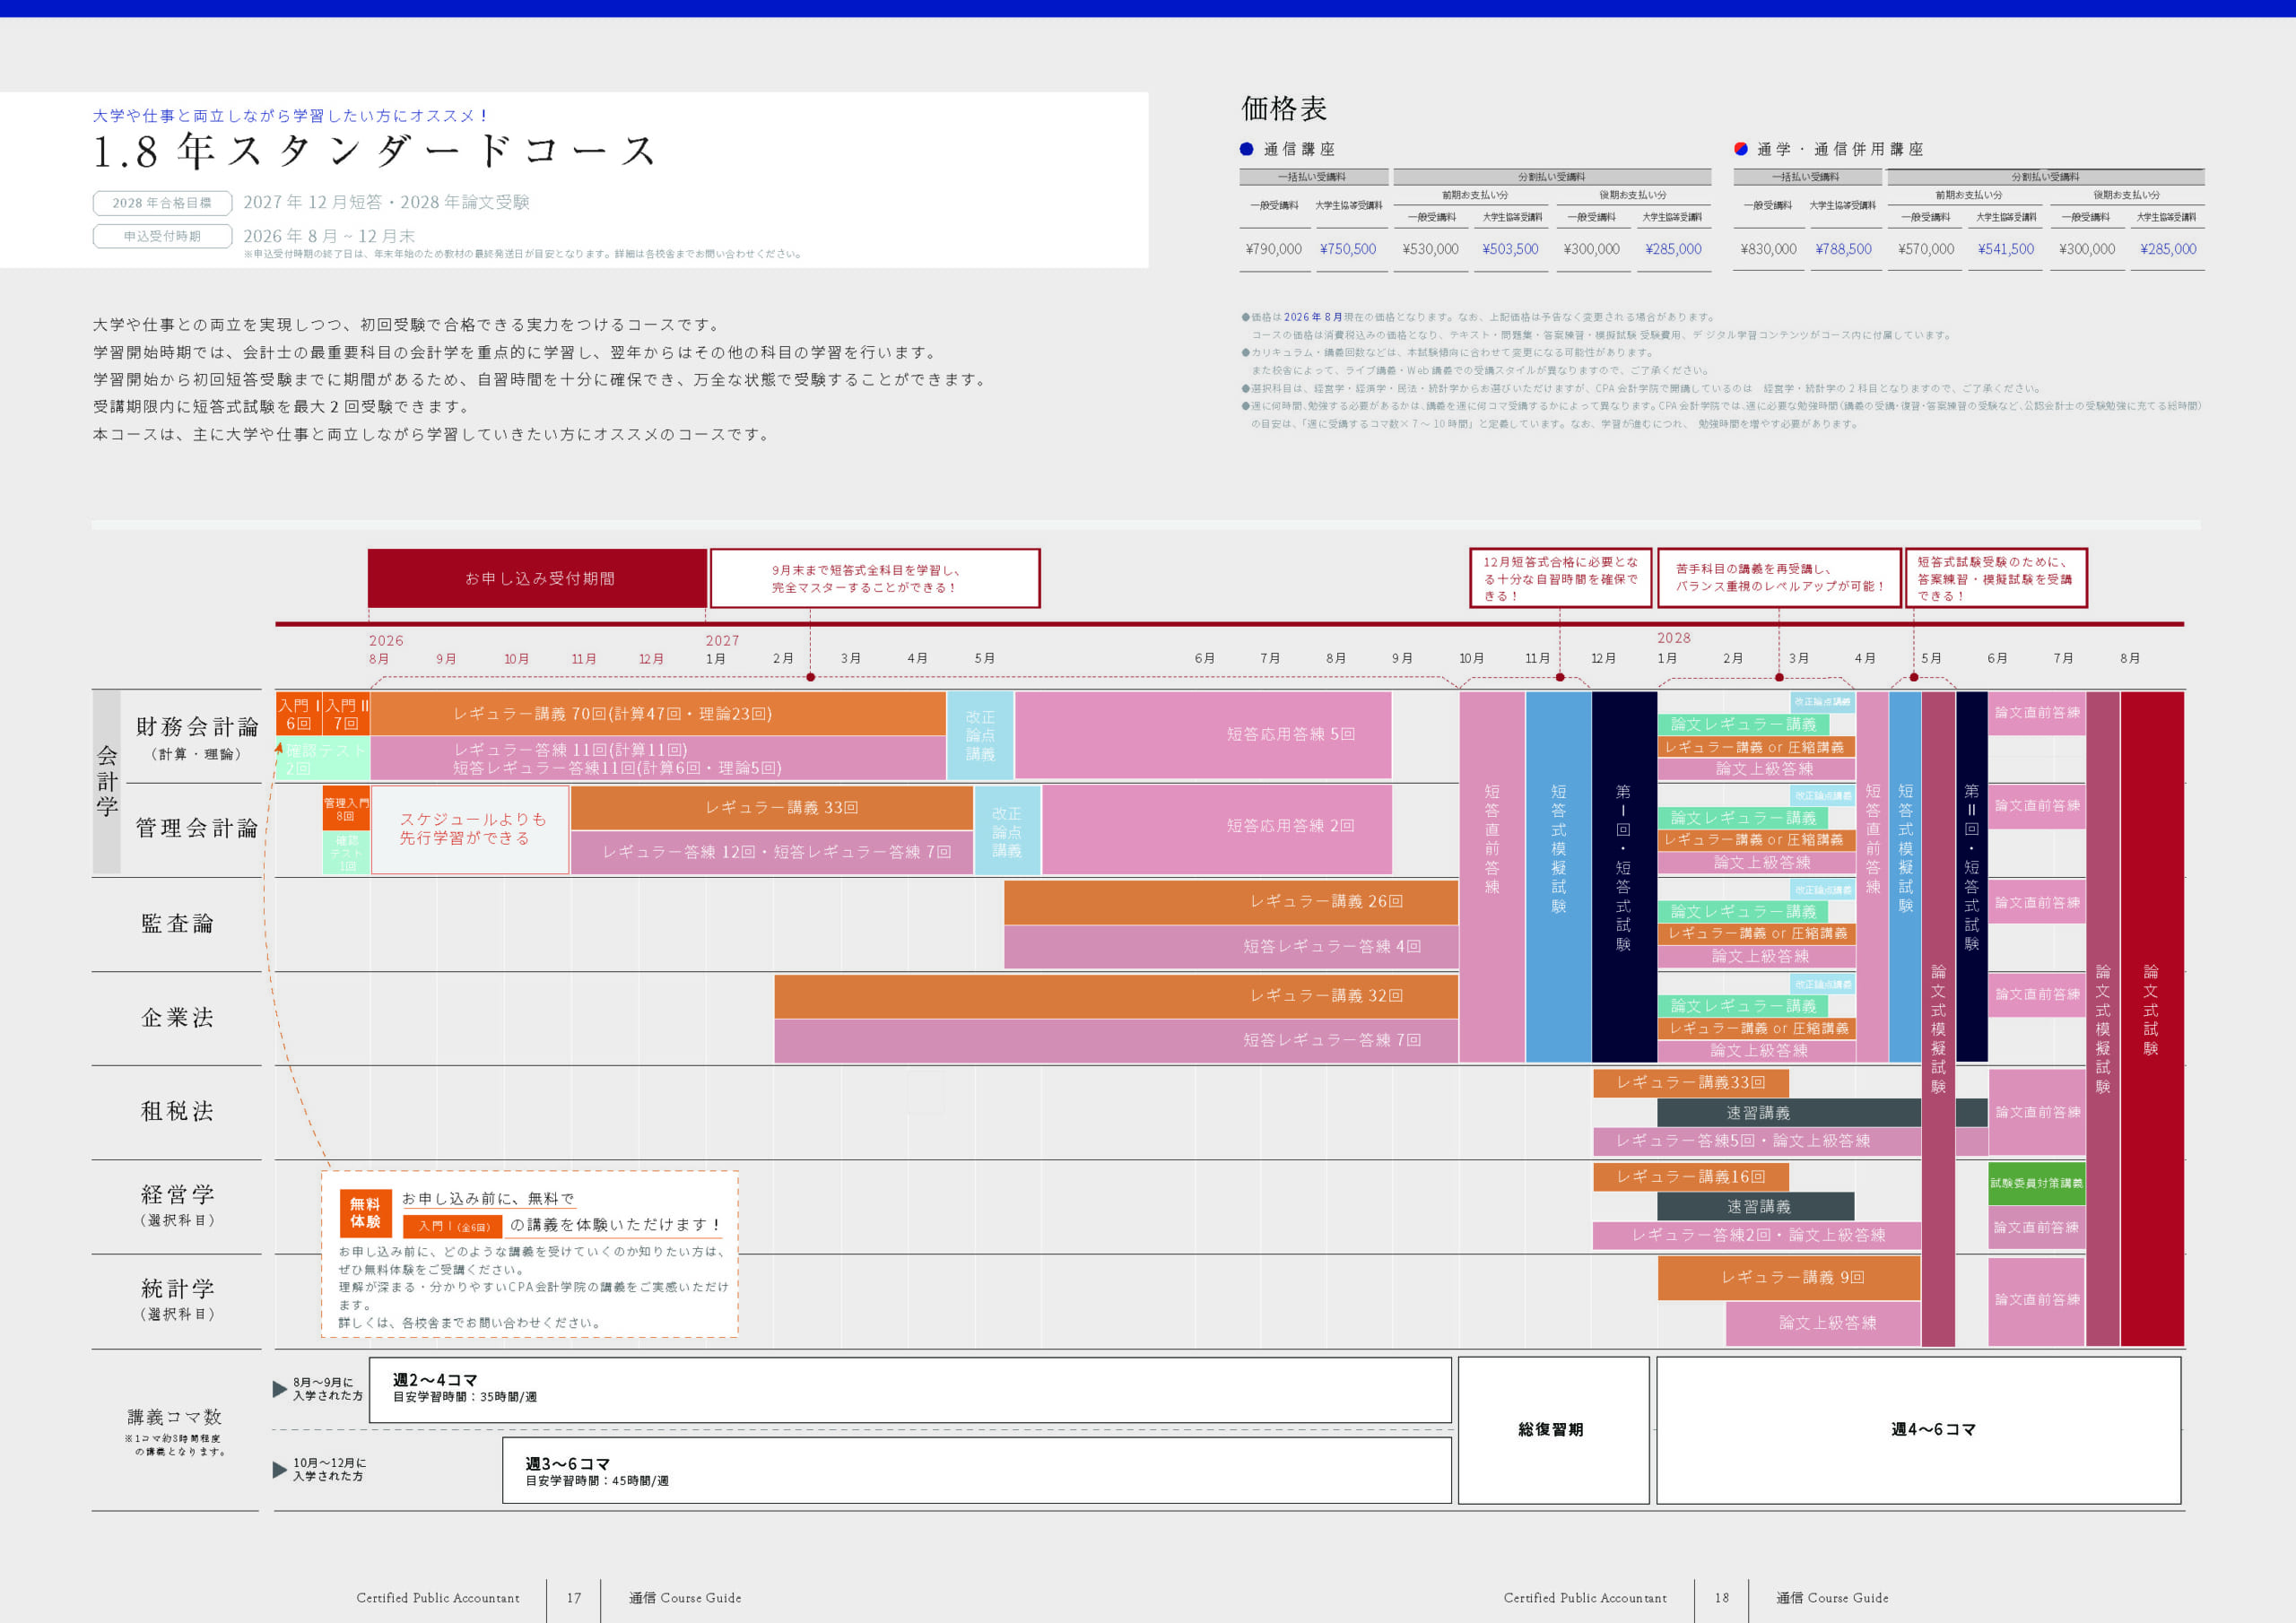Click the 管理会計論 row label

197,828
